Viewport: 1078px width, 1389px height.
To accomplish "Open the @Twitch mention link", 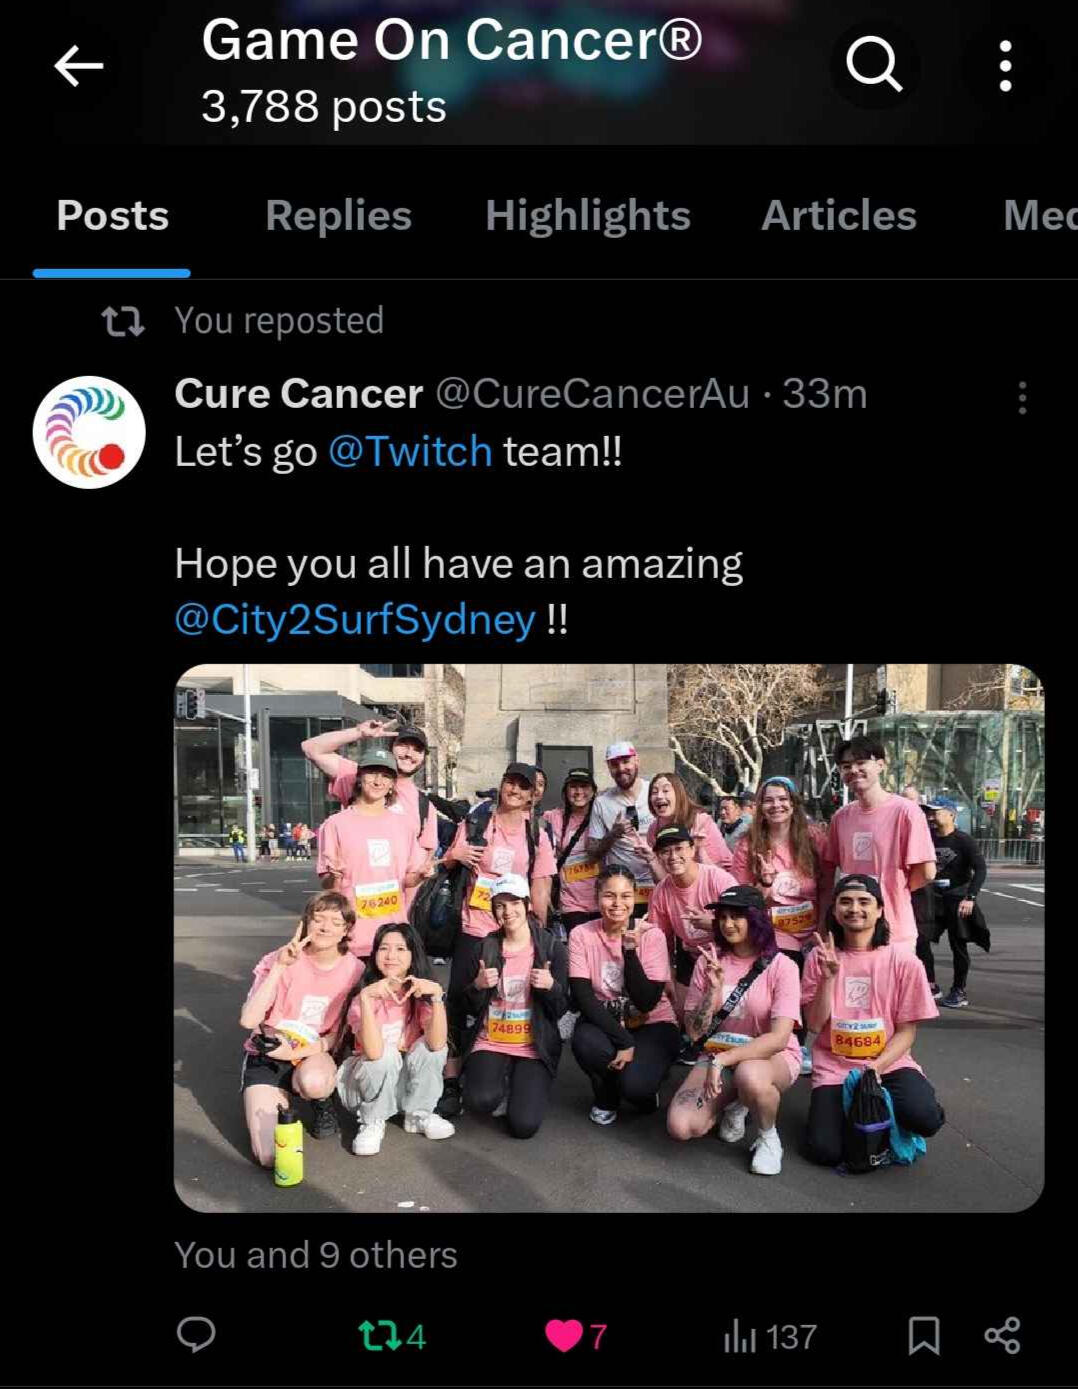I will [410, 452].
